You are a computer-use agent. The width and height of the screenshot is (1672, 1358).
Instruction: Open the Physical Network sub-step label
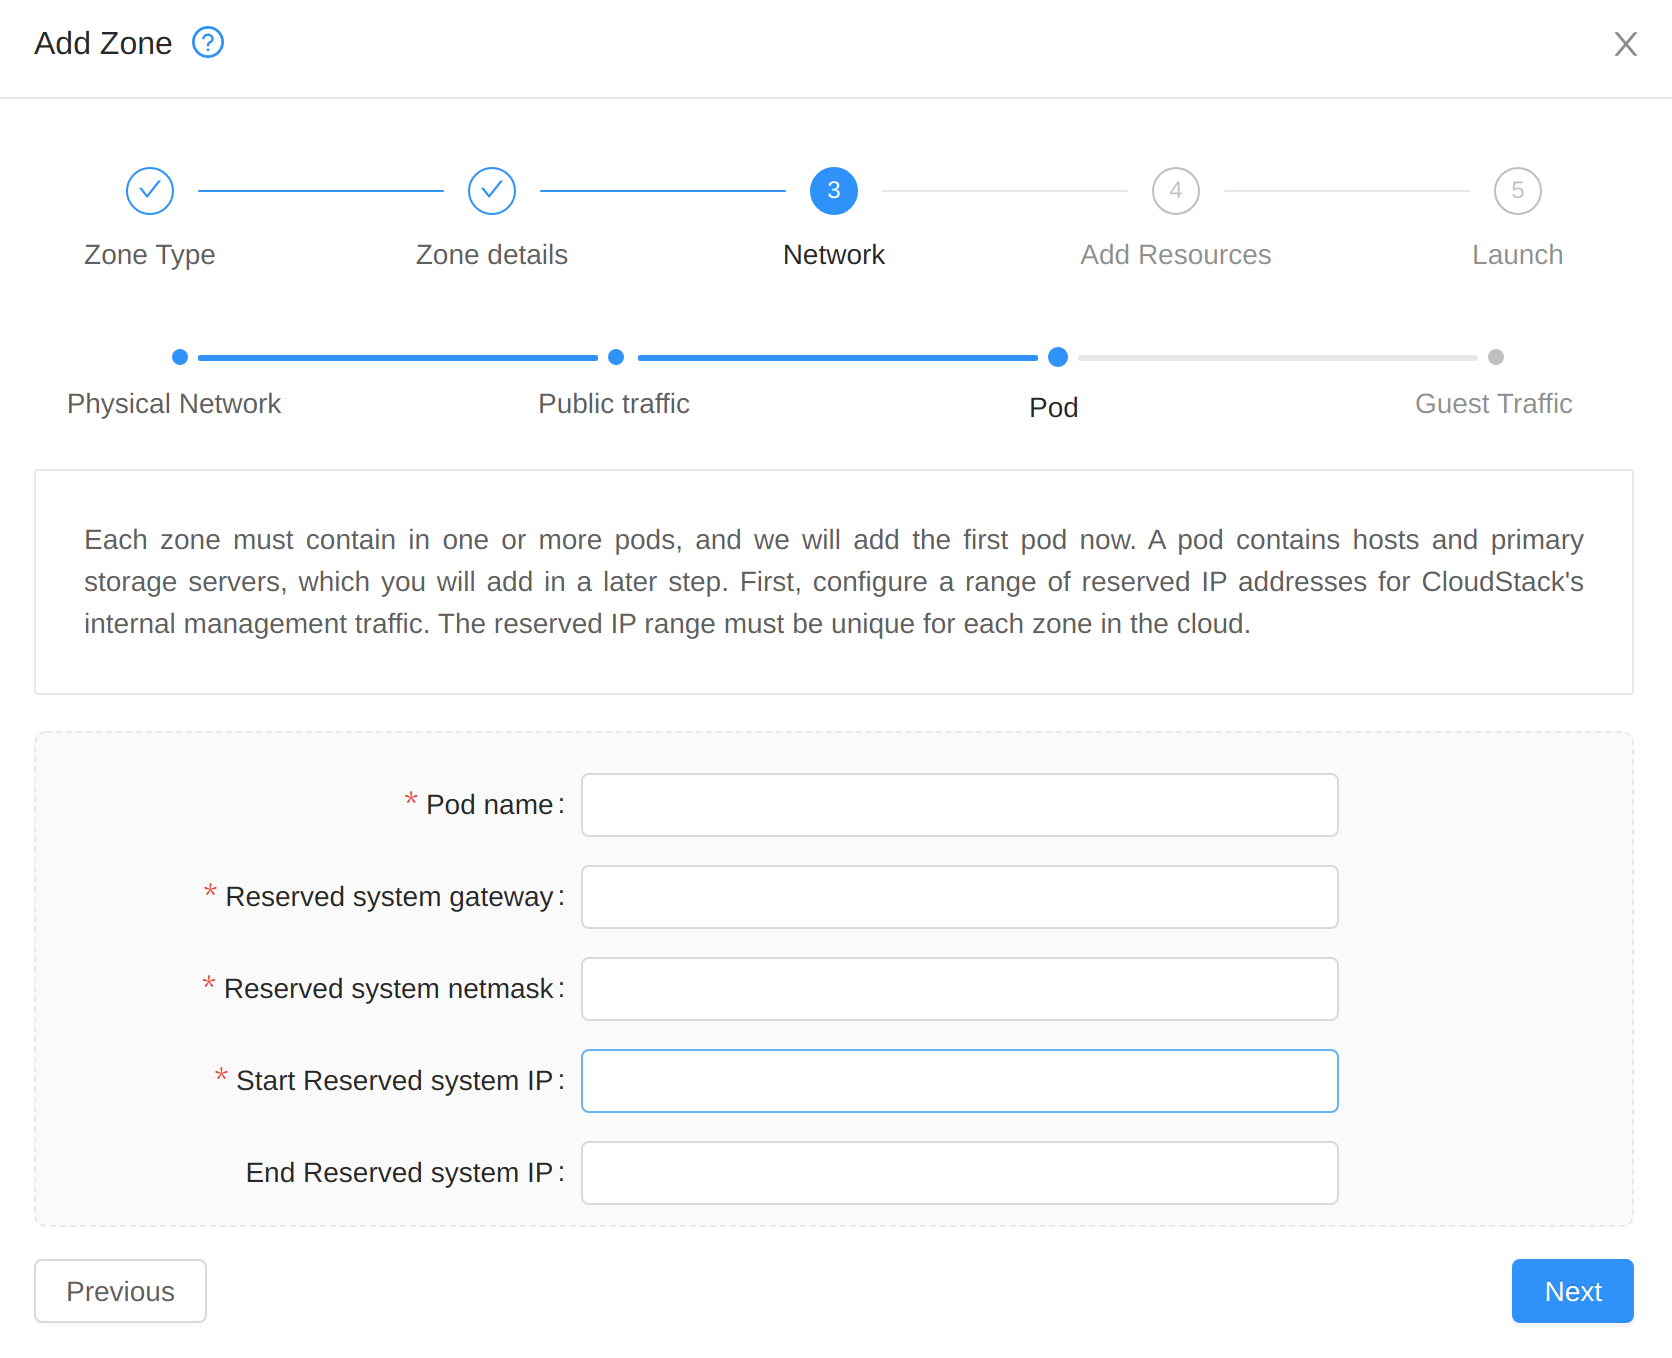point(174,404)
